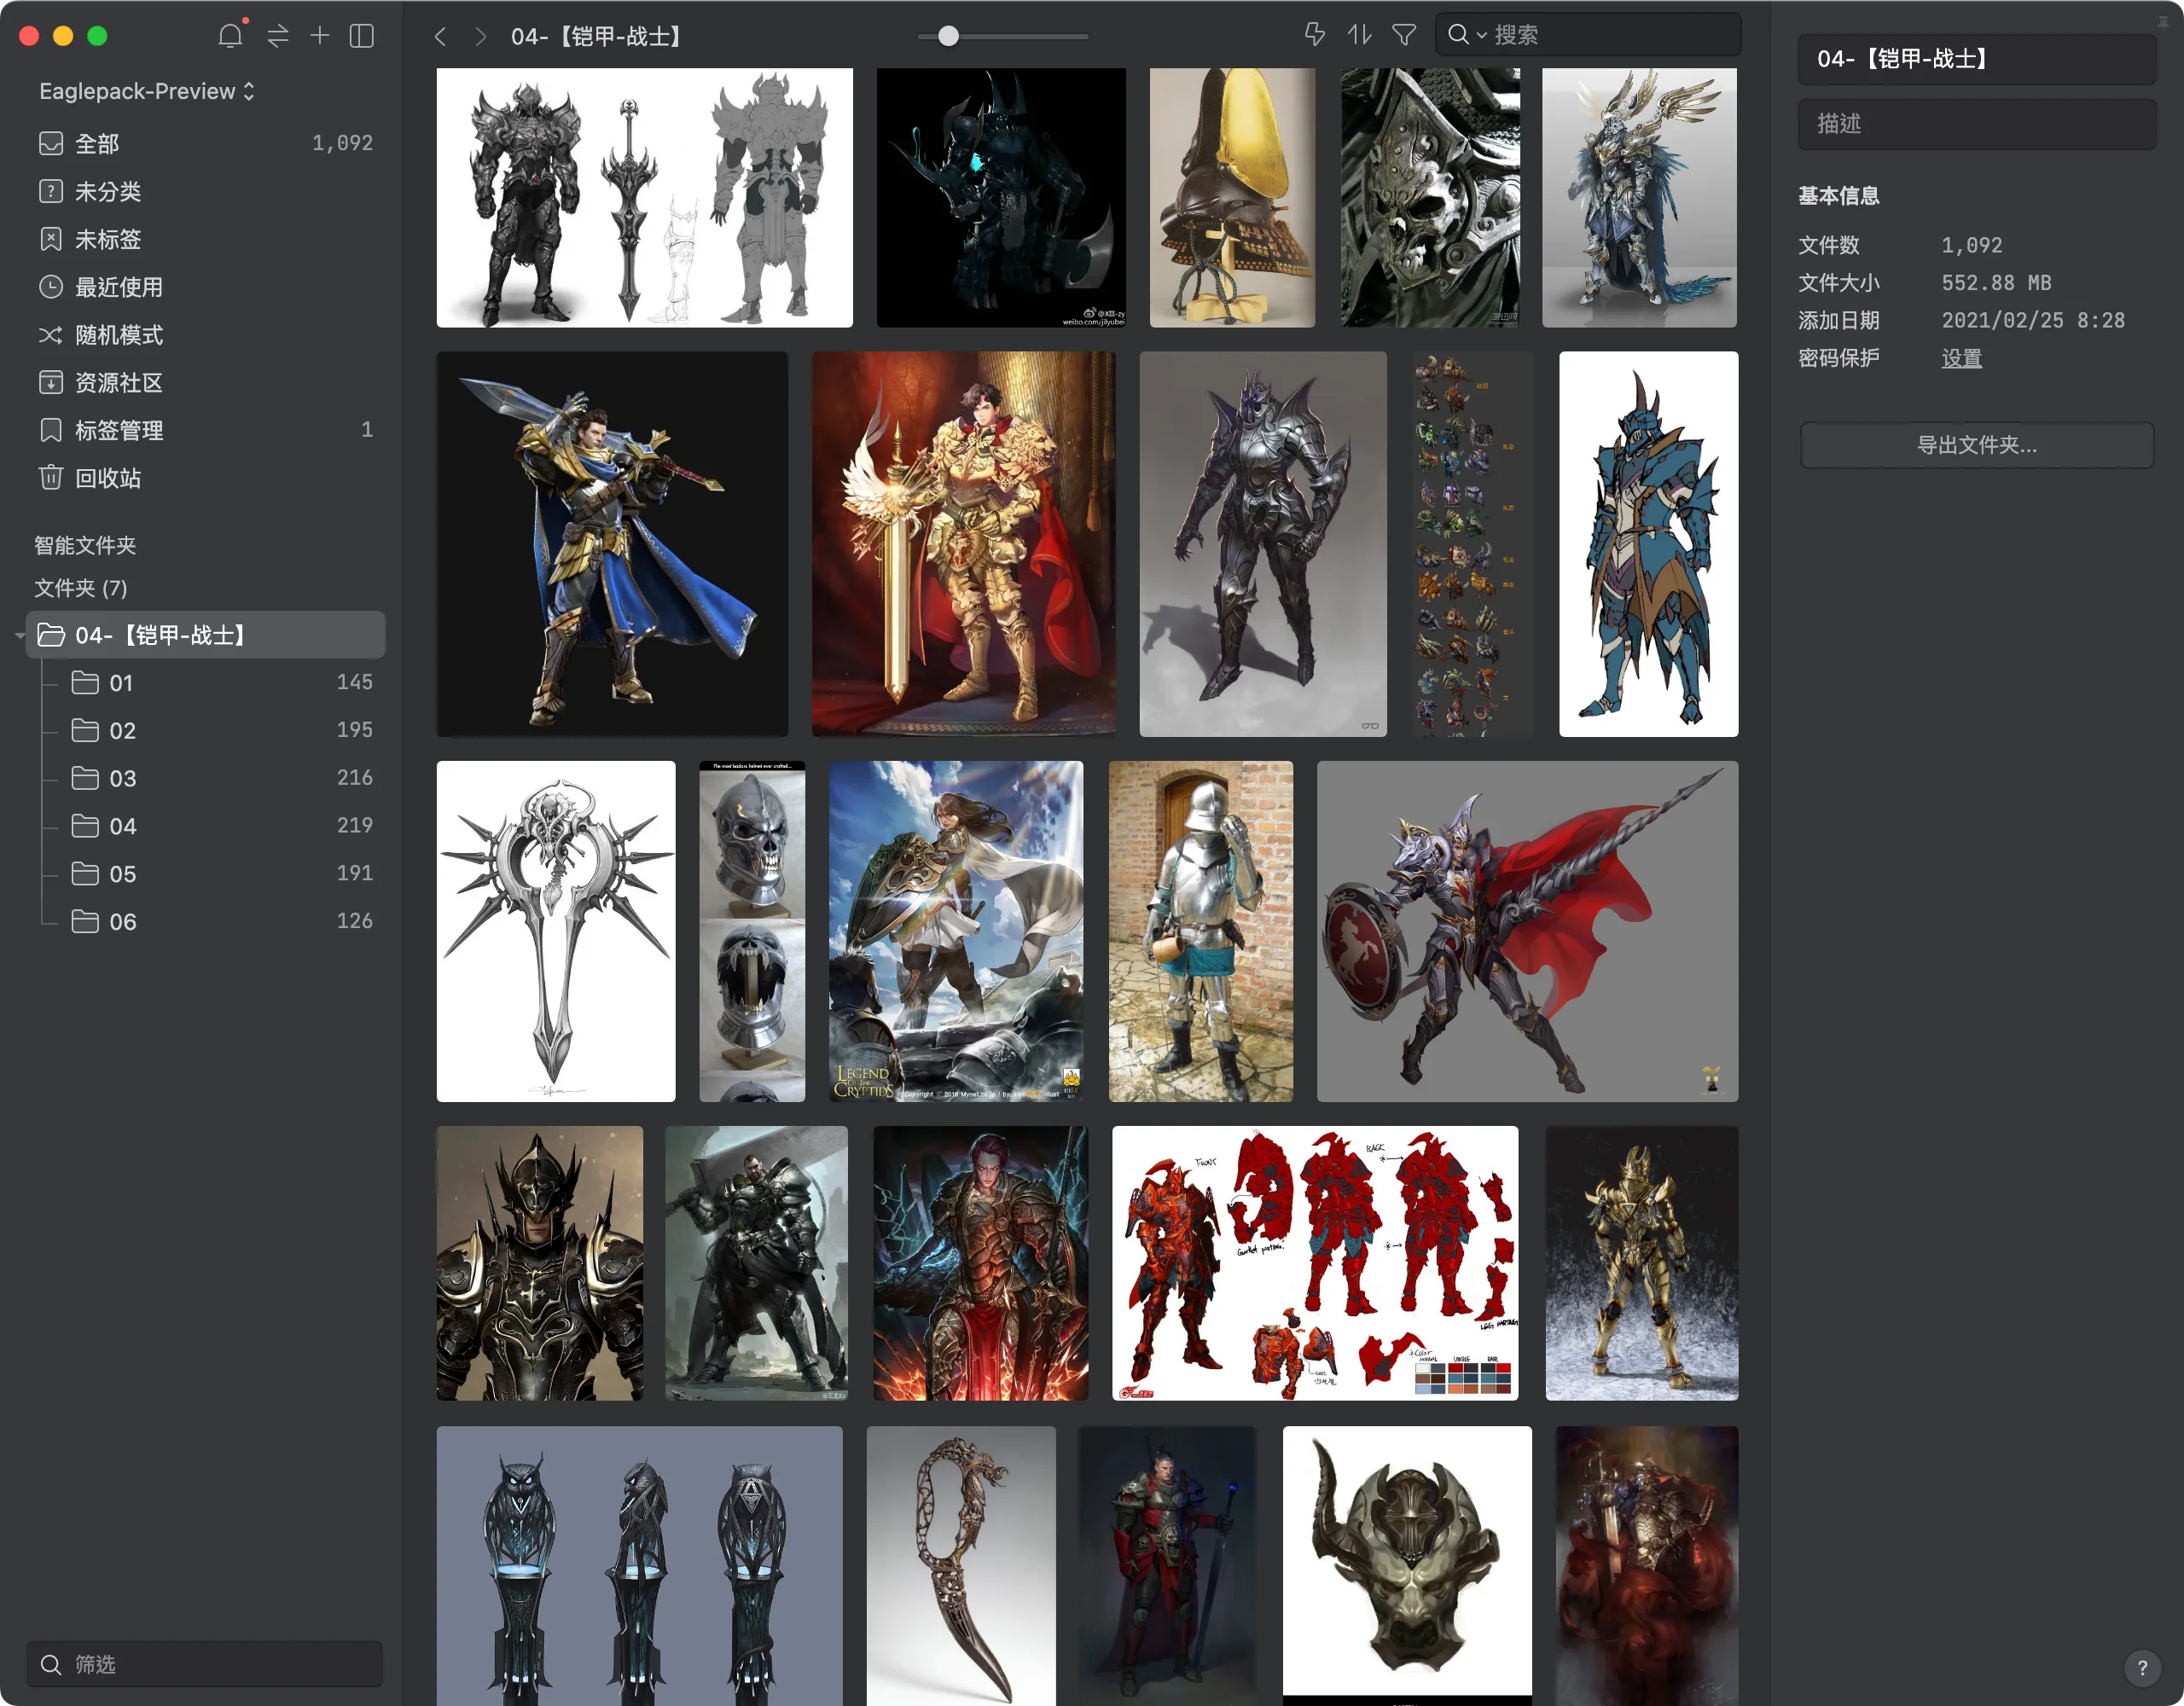
Task: Select the spiked emblem sketch thumbnail
Action: tap(556, 931)
